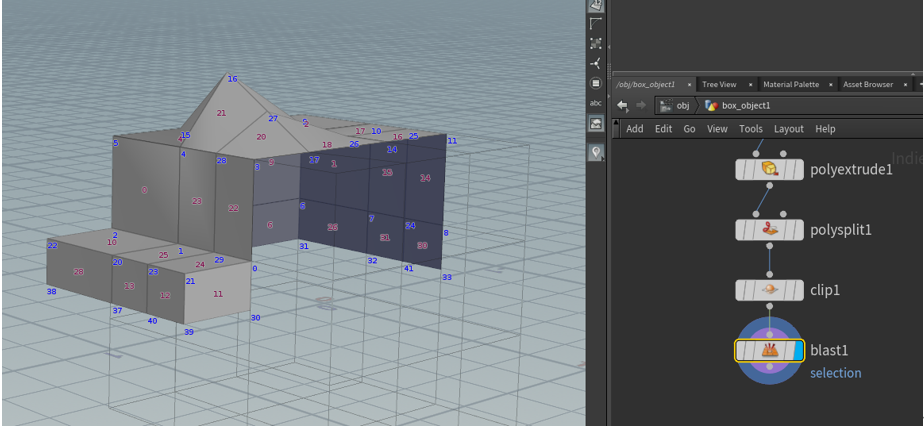Click the back arrow in network path bar
This screenshot has width=924, height=431.
click(622, 106)
